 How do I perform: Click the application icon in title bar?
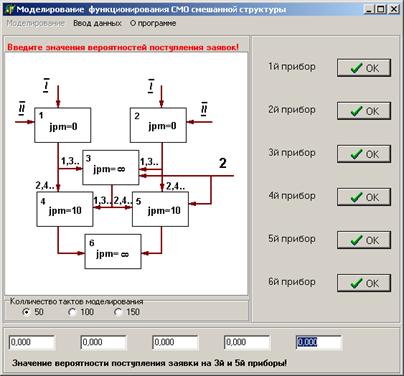pos(10,9)
